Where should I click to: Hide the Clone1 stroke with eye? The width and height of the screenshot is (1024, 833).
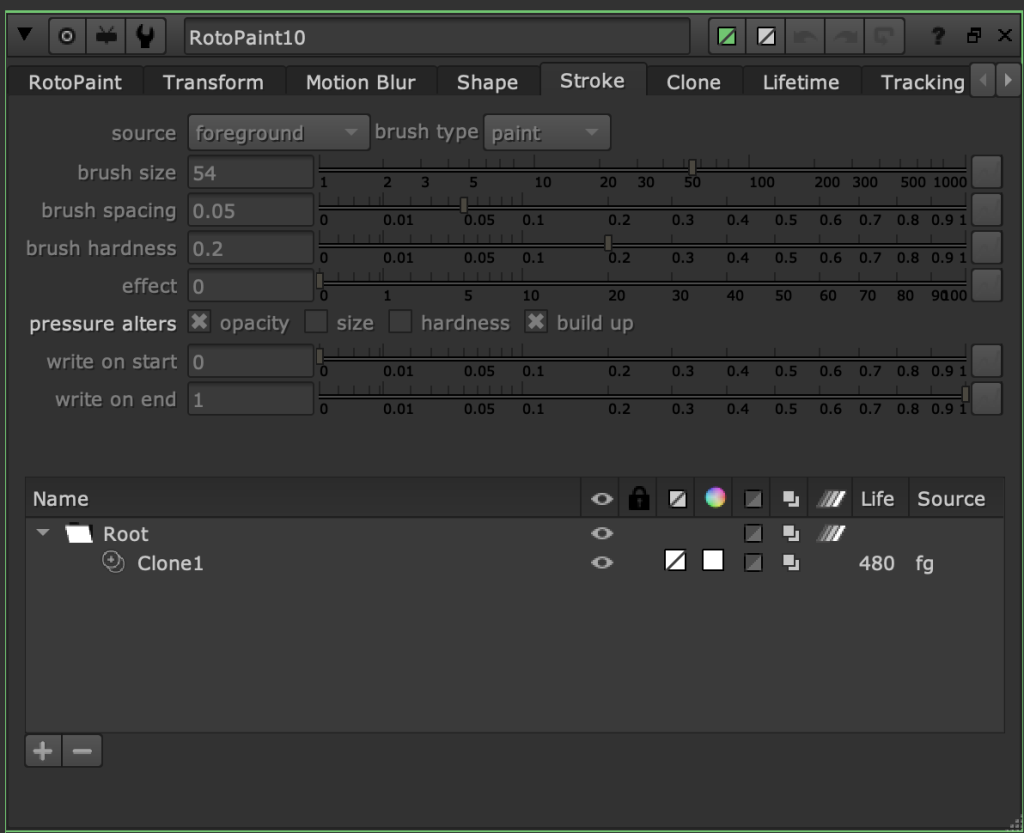click(601, 562)
